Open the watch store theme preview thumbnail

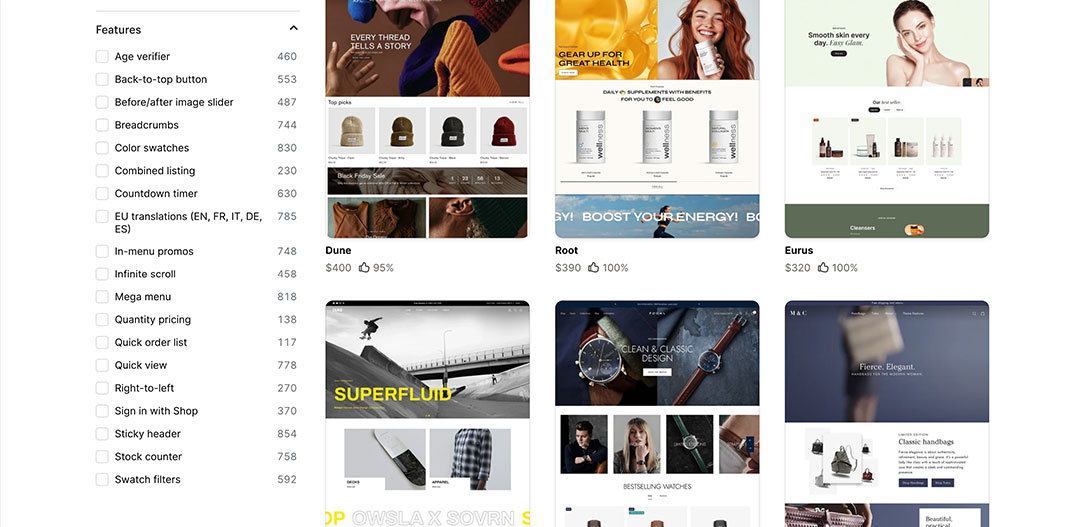point(657,413)
